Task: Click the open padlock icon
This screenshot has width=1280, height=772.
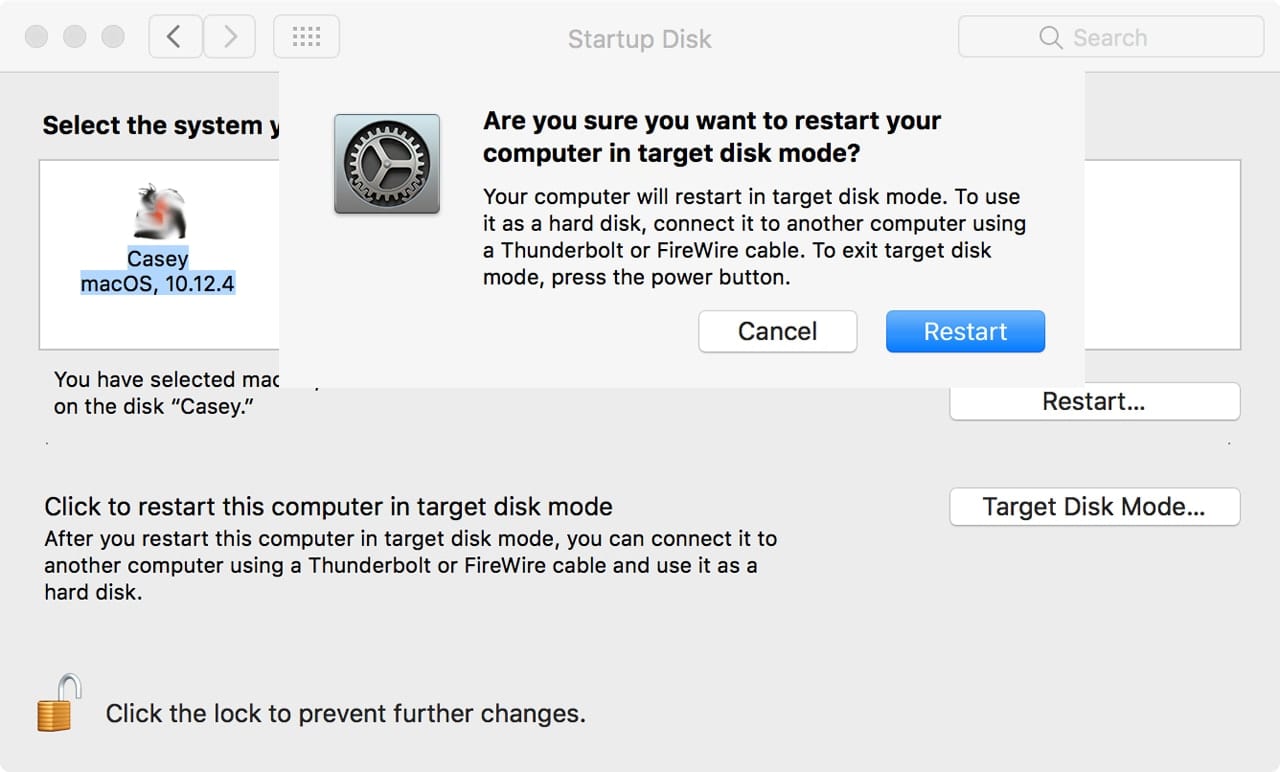Action: (59, 704)
